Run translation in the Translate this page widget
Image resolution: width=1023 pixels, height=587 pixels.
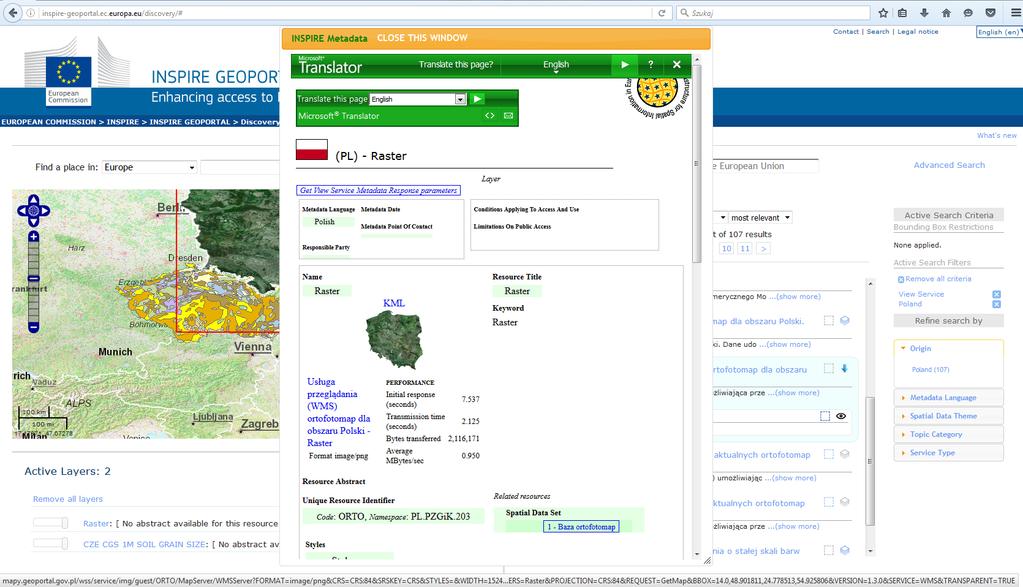click(x=478, y=99)
